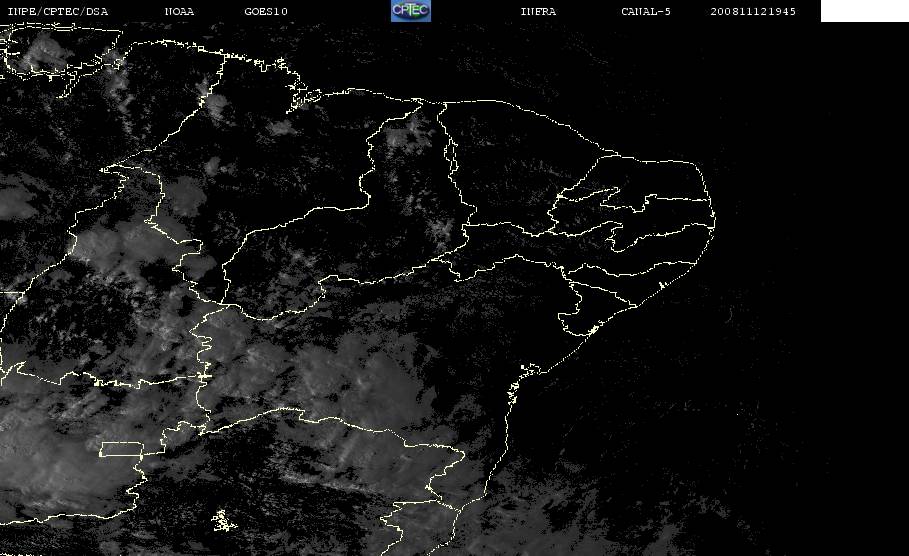This screenshot has width=909, height=556.
Task: Click the NOAA header text
Action: [179, 11]
